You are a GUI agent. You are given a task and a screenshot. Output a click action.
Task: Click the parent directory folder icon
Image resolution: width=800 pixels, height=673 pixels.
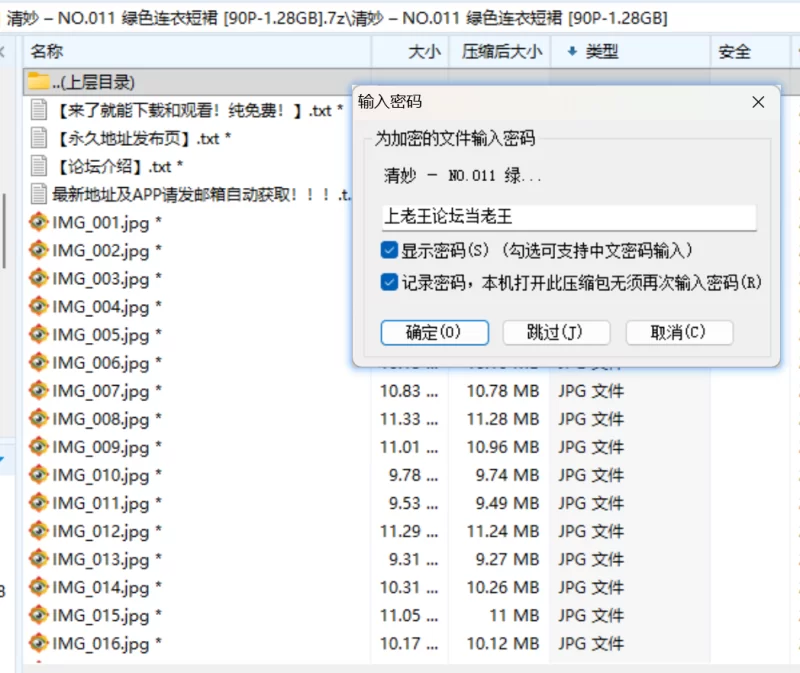coord(39,82)
